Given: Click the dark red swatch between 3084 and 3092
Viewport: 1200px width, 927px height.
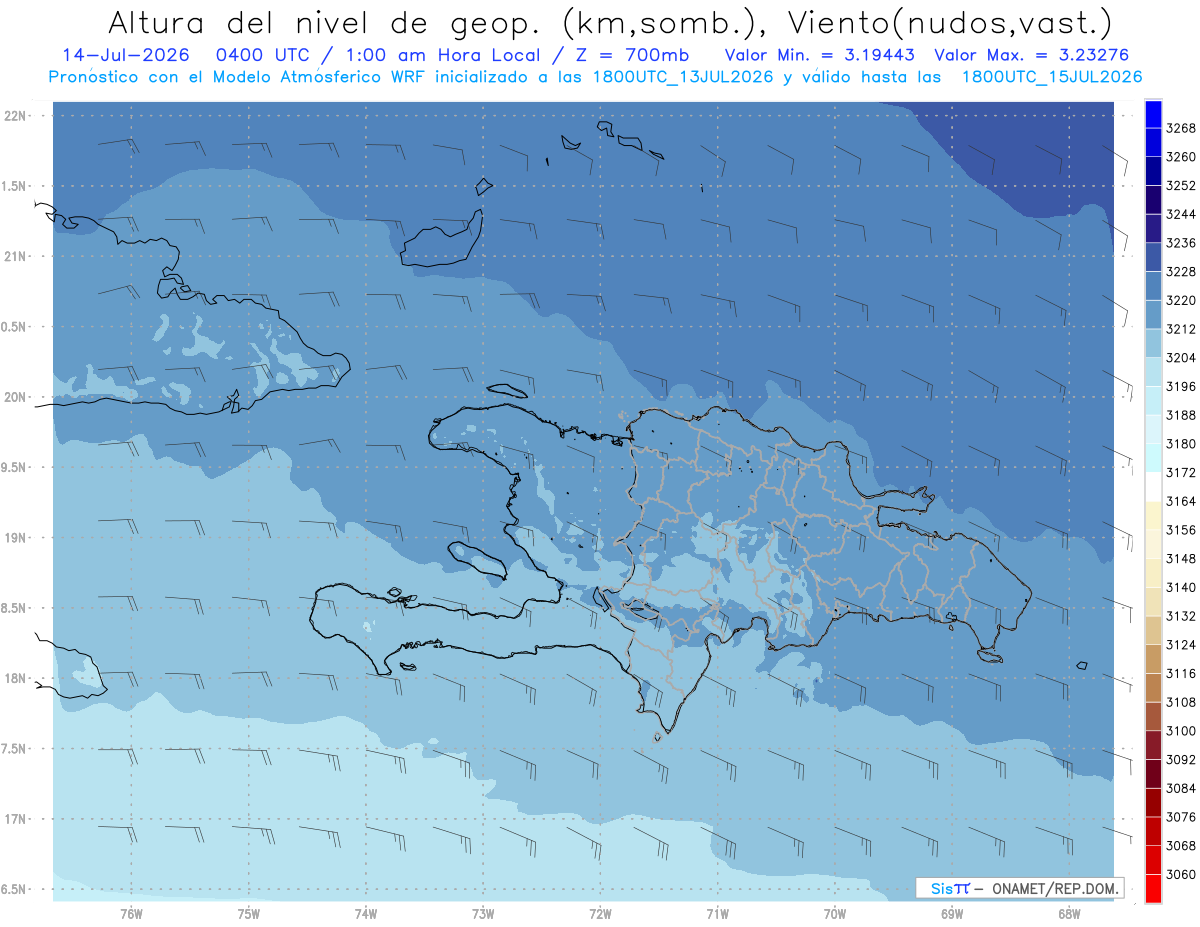Looking at the screenshot, I should coord(1153,774).
